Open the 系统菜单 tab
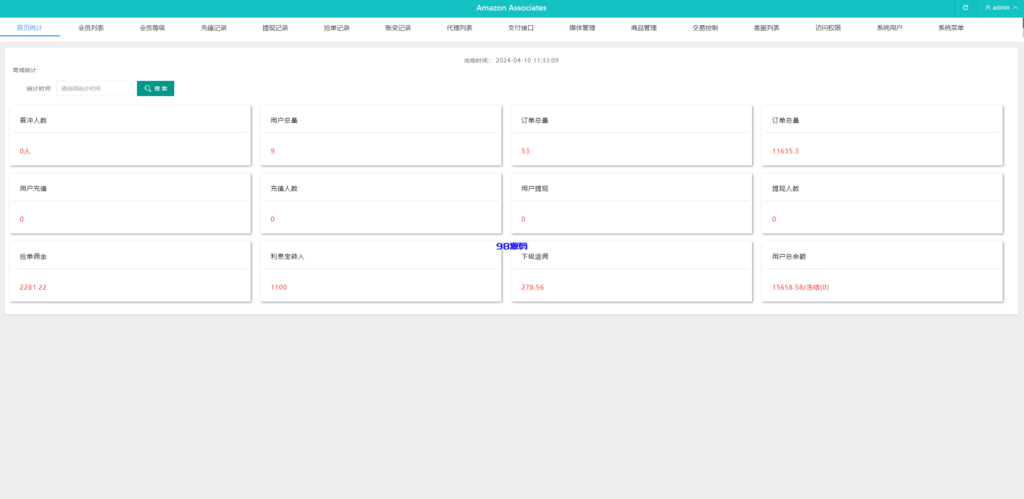This screenshot has width=1024, height=499. tap(951, 28)
